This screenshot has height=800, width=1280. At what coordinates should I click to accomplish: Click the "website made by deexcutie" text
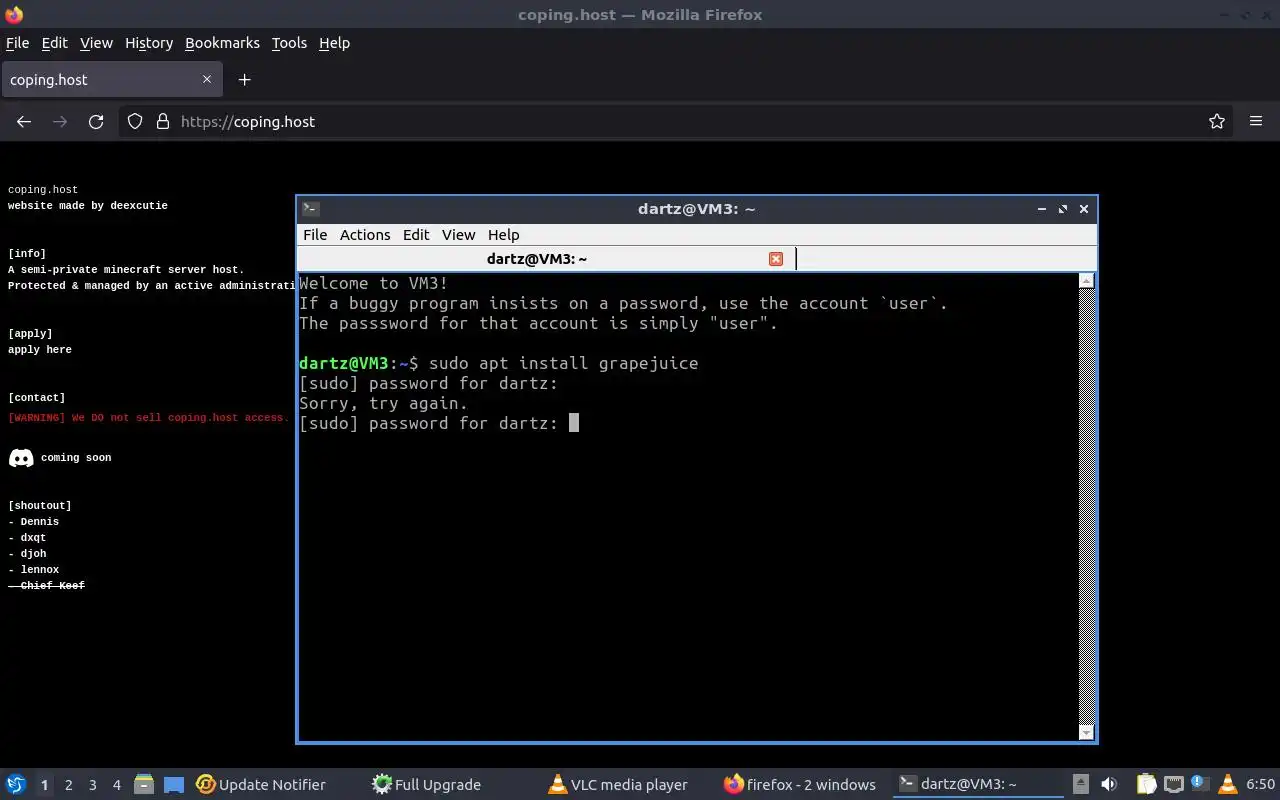coord(88,206)
